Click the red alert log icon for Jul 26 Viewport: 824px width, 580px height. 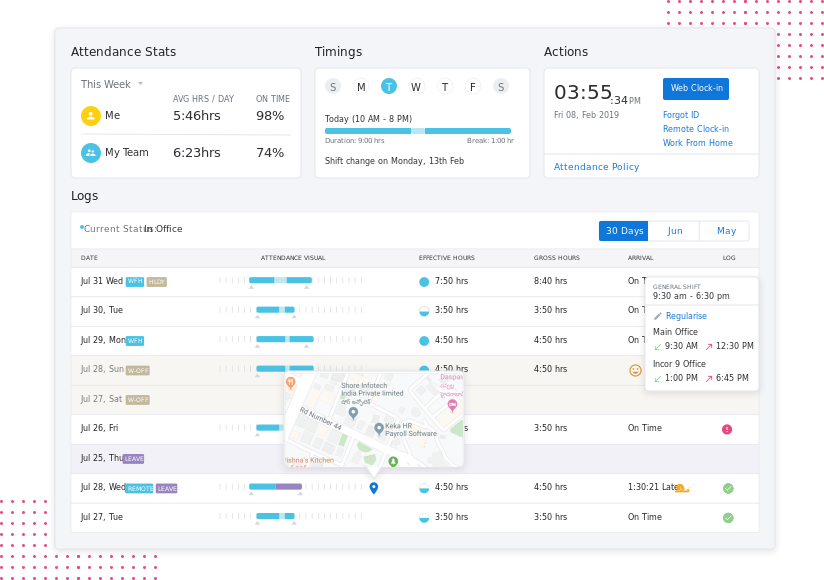[x=727, y=429]
